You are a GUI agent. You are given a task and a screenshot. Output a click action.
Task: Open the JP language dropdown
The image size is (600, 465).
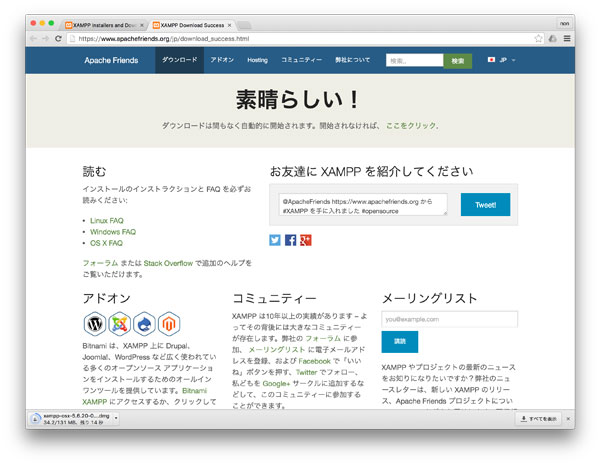pos(502,60)
